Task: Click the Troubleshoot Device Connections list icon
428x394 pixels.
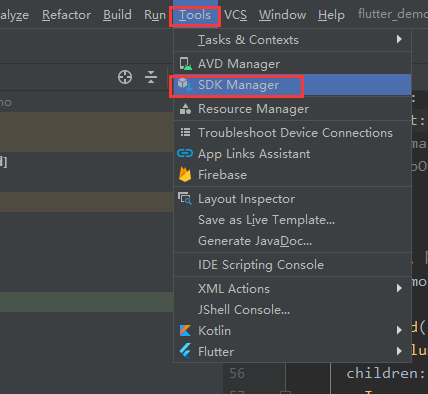Action: coord(185,132)
